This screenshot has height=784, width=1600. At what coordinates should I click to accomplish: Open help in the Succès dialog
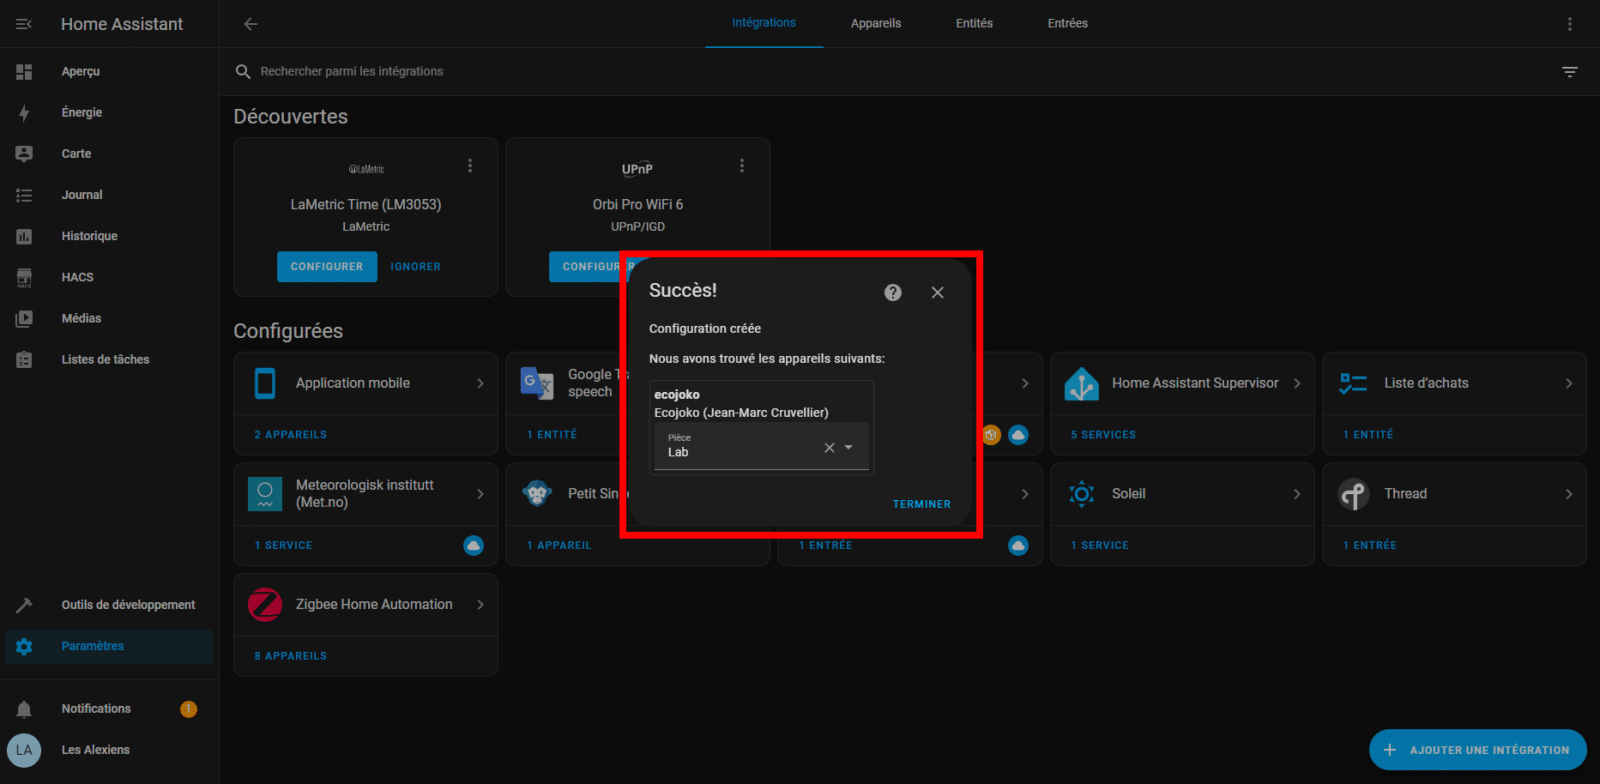(893, 292)
